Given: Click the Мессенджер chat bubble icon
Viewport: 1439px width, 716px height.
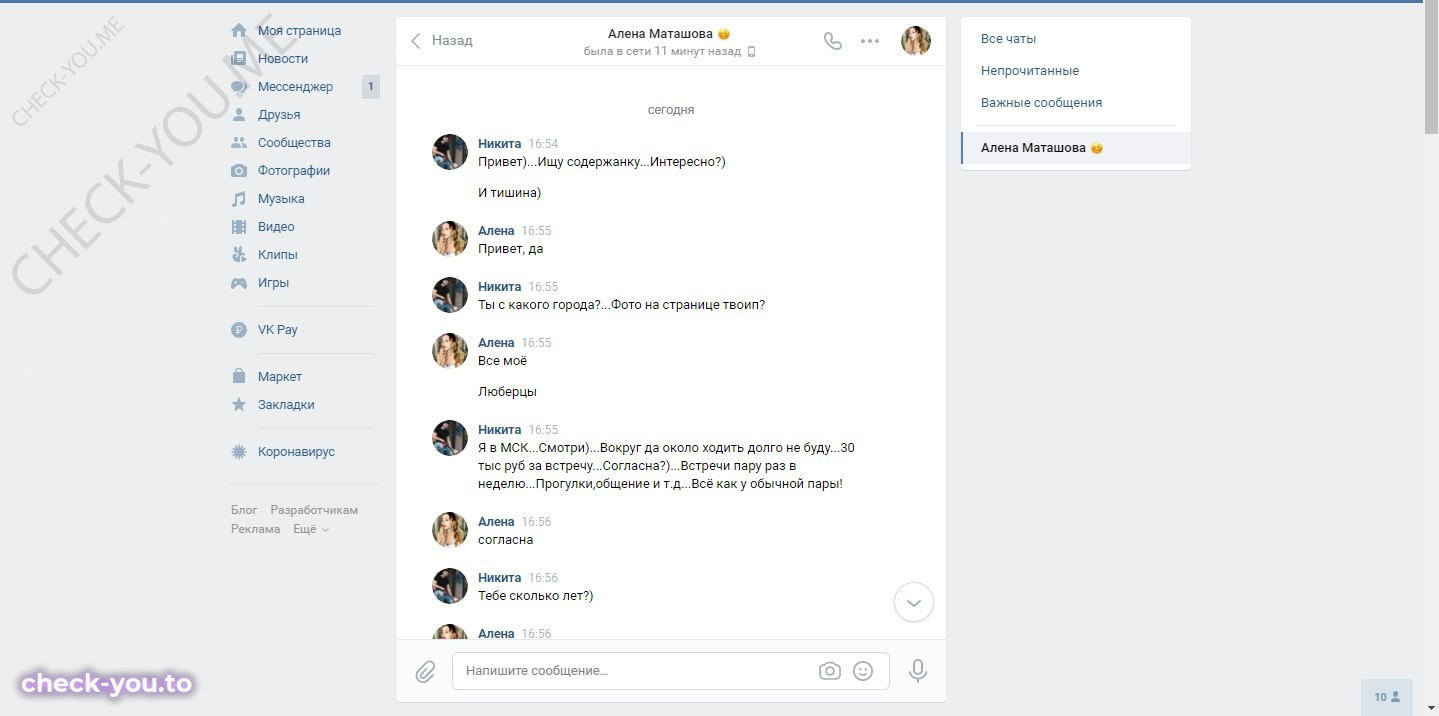Looking at the screenshot, I should (239, 87).
